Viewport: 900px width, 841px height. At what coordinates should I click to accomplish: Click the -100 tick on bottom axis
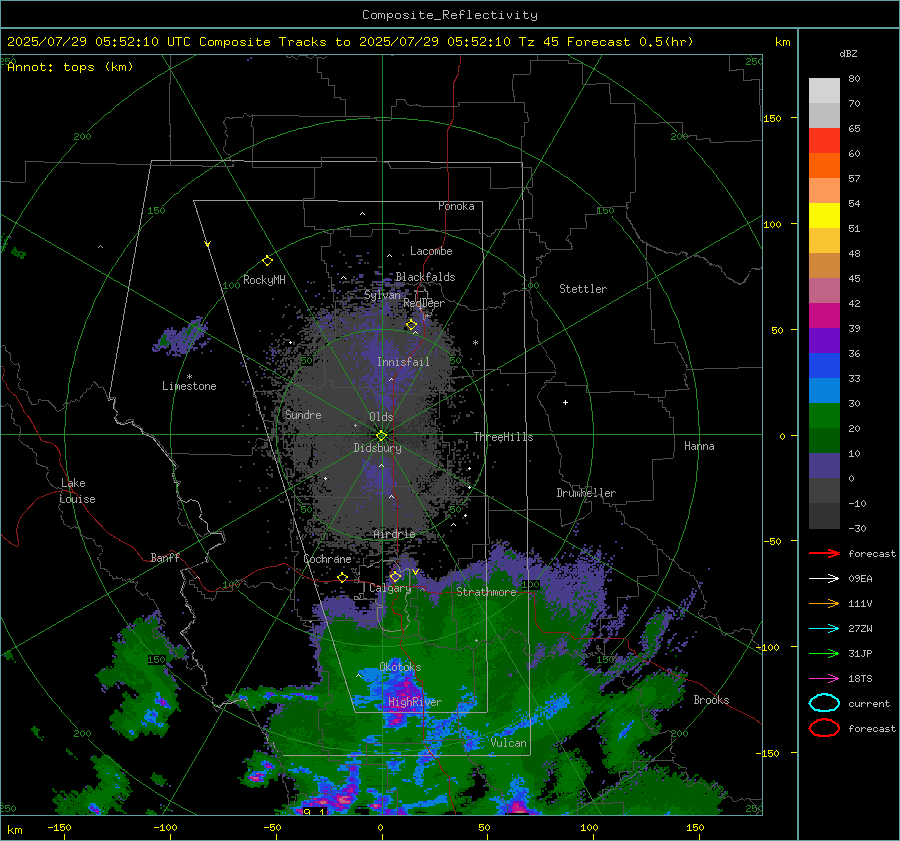(x=165, y=827)
